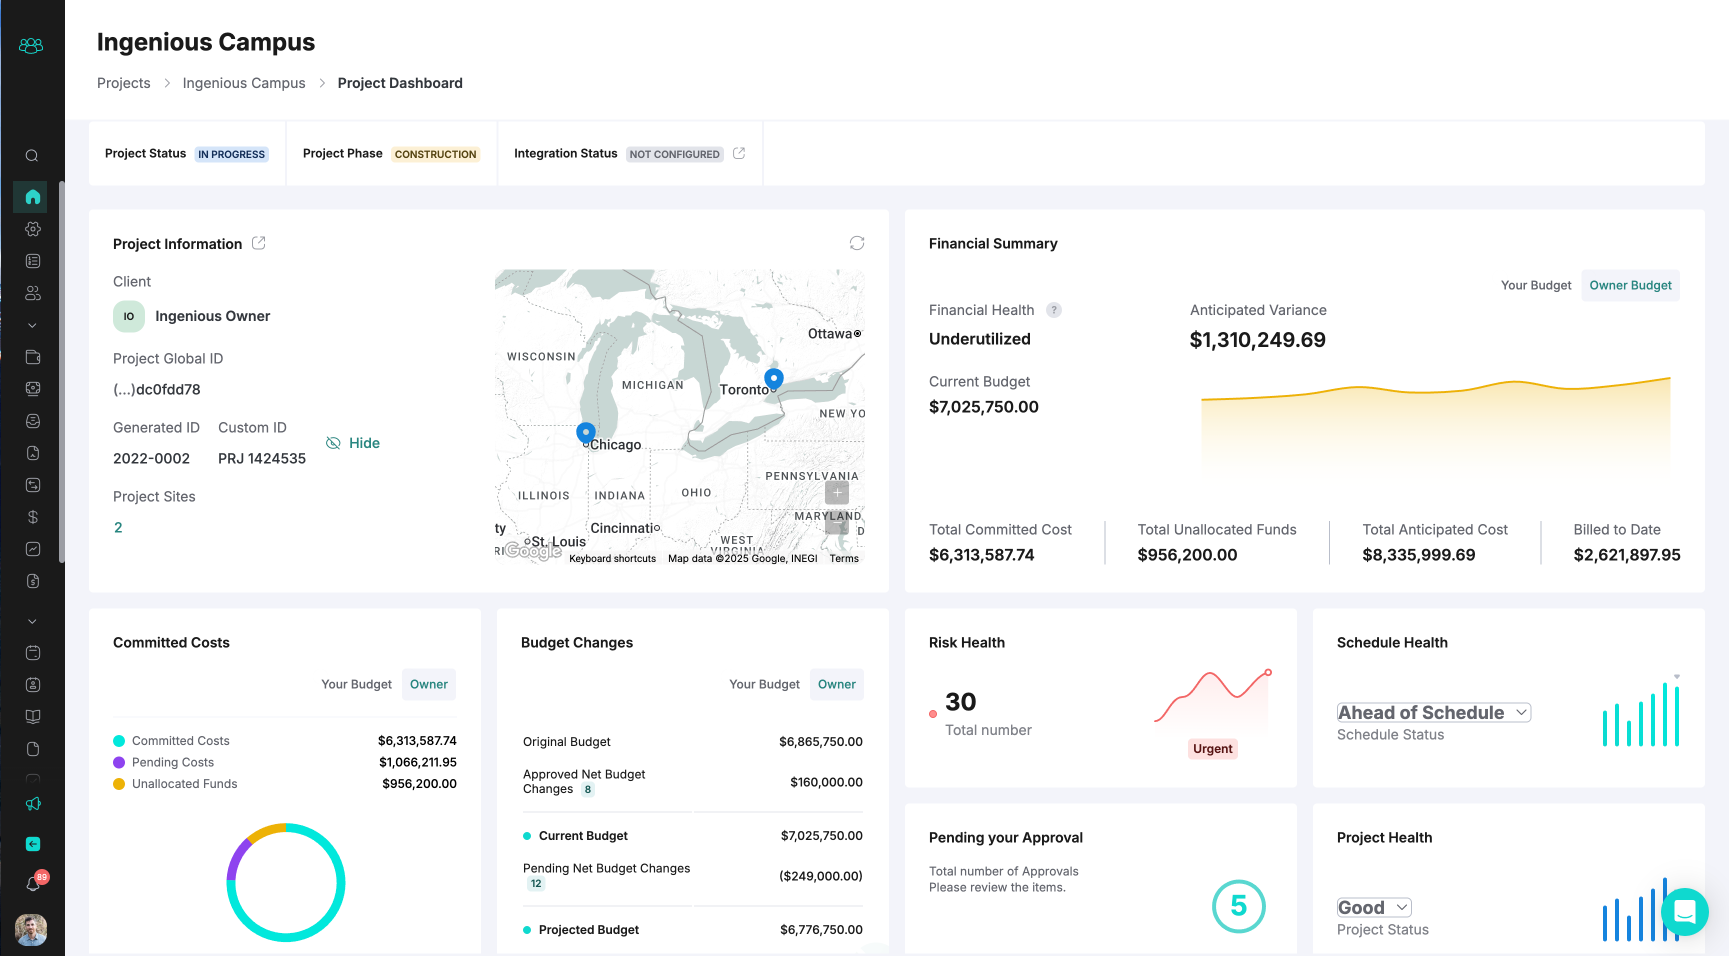Open project settings gear in sidebar
Screen dimensions: 1729x956
[32, 229]
